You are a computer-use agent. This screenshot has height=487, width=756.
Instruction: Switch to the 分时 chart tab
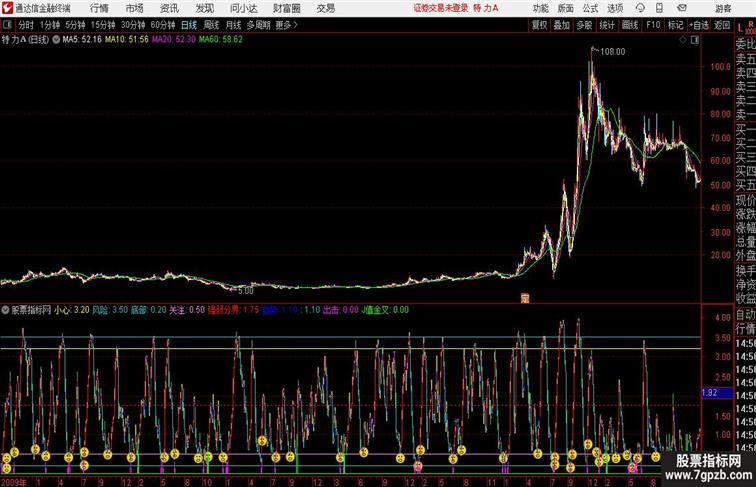coord(26,25)
